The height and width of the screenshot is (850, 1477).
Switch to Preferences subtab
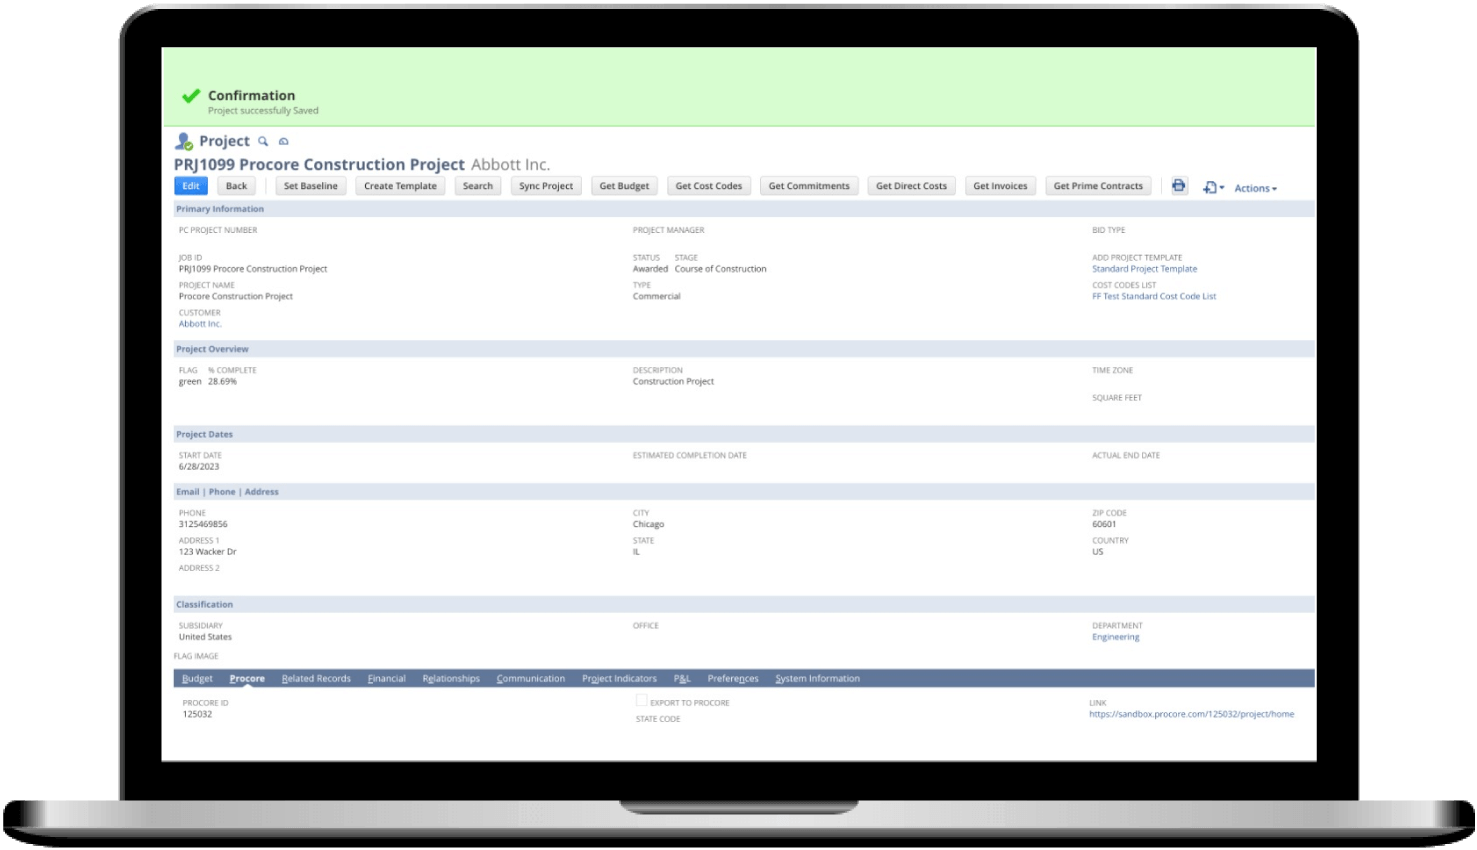(733, 679)
